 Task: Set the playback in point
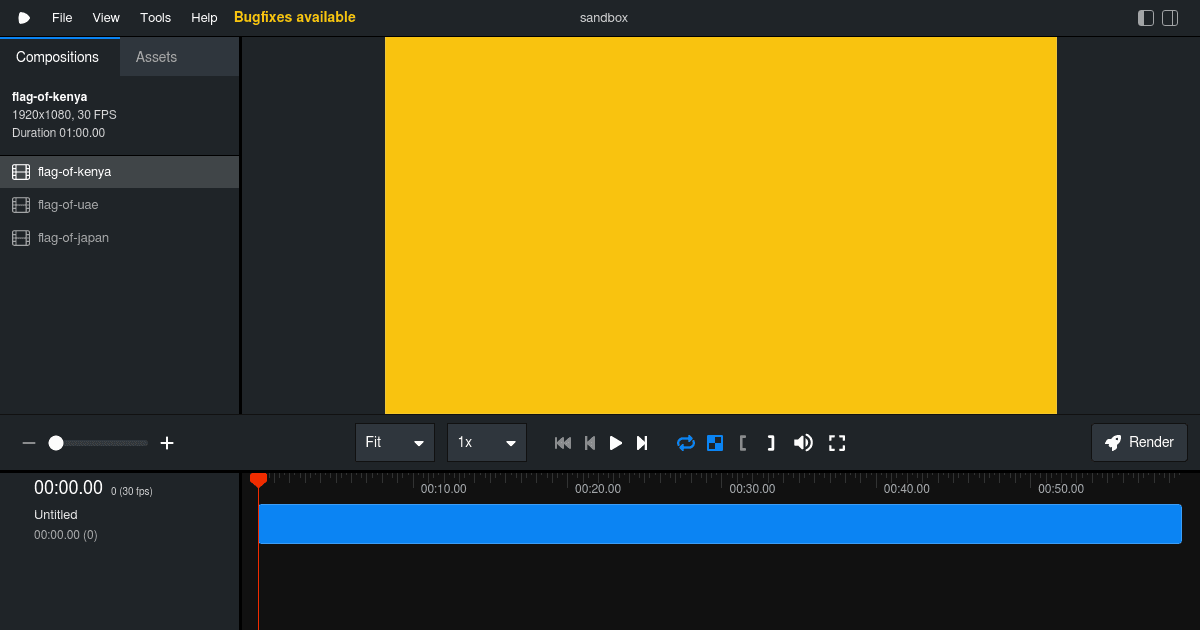point(742,442)
